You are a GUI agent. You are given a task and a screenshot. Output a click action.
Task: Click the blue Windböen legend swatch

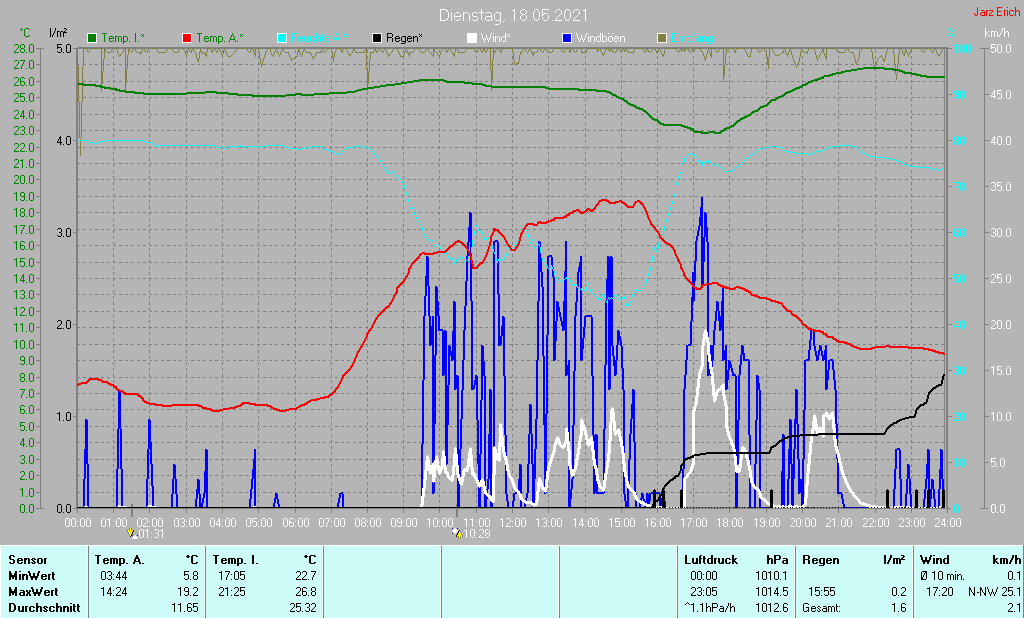click(566, 38)
